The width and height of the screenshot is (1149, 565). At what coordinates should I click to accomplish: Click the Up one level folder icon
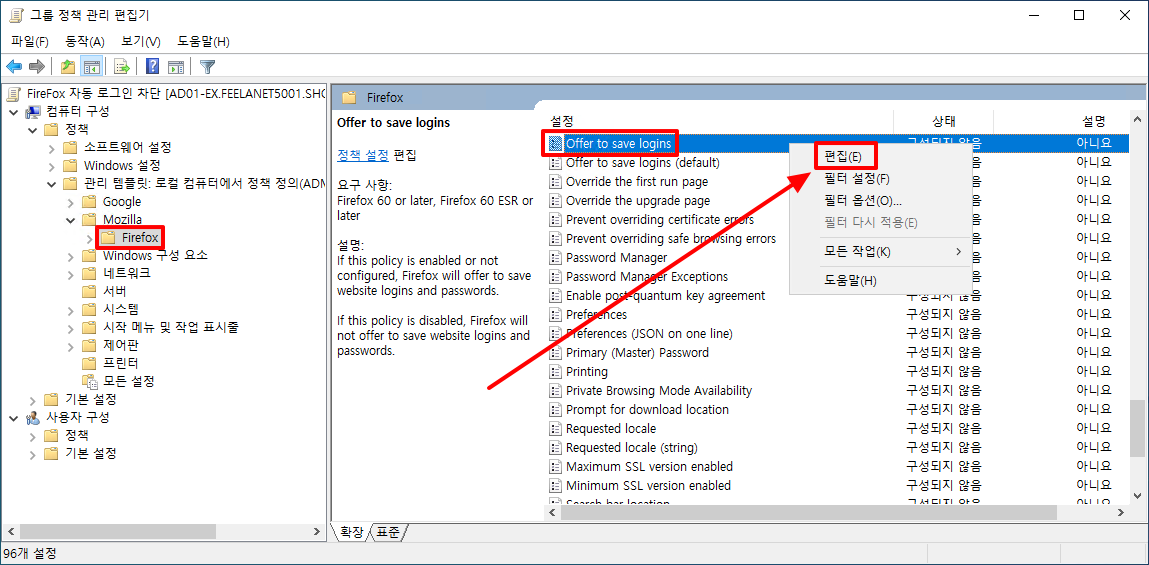pyautogui.click(x=68, y=67)
